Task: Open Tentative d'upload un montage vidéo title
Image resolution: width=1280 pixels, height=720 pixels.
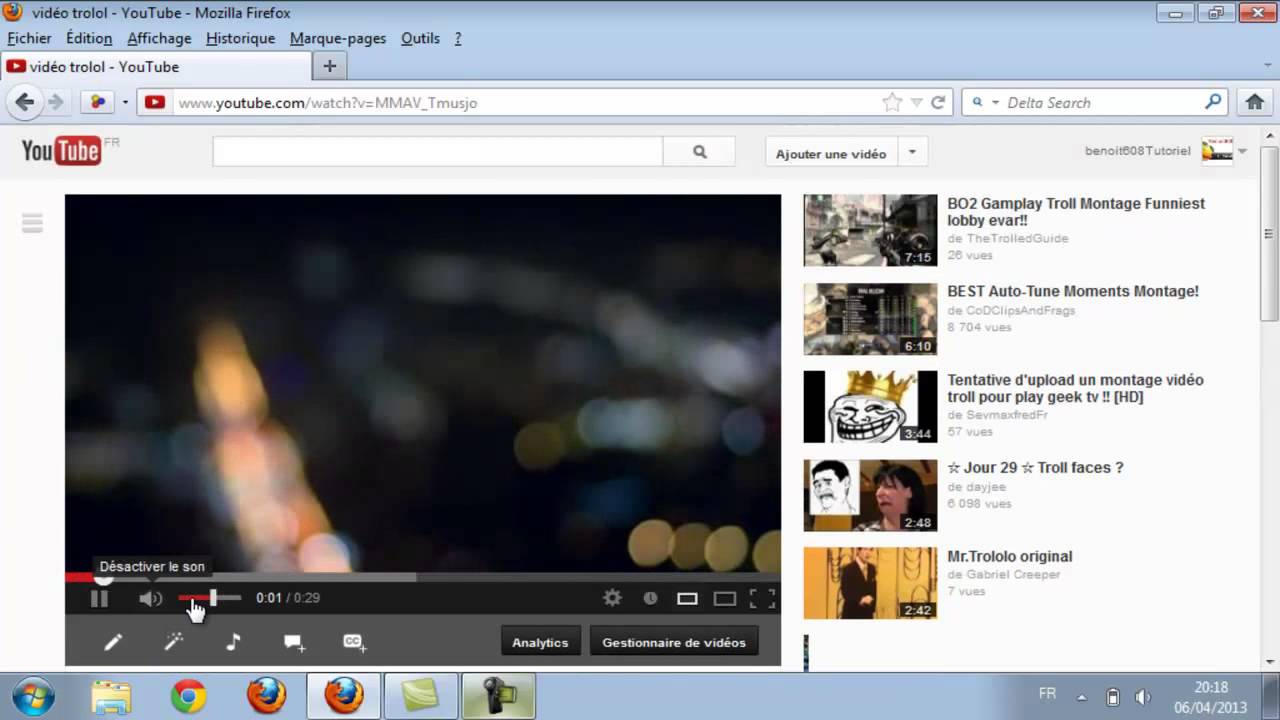Action: click(x=1075, y=388)
